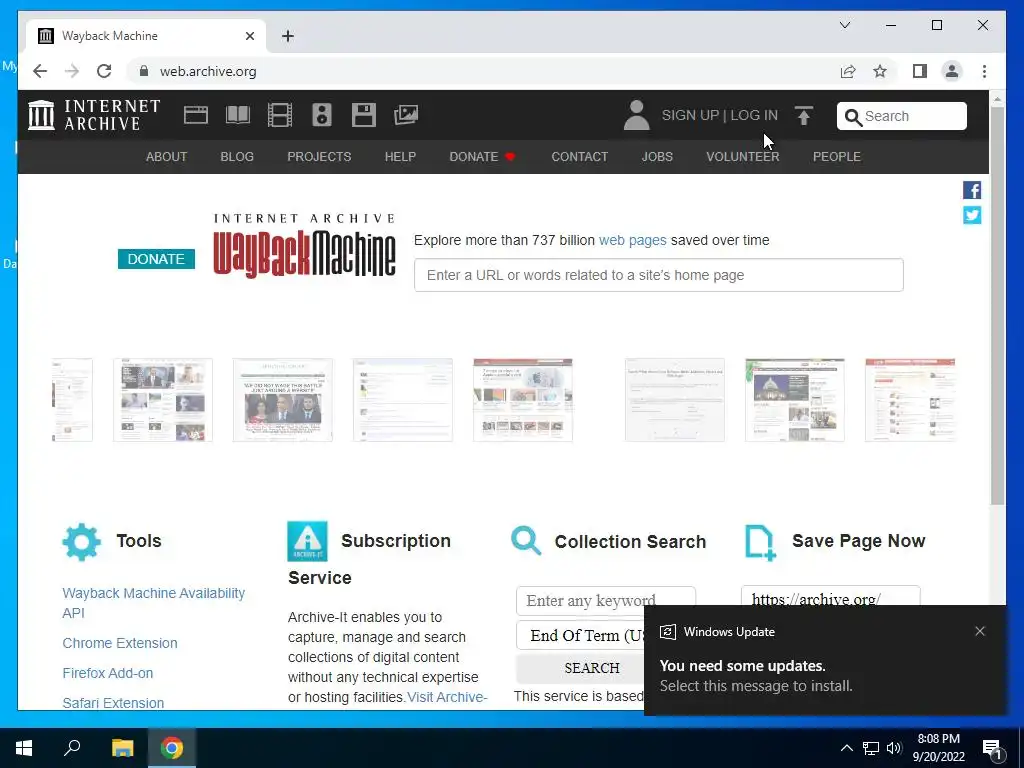
Task: Click the Internet Archive logo
Action: pyautogui.click(x=94, y=115)
